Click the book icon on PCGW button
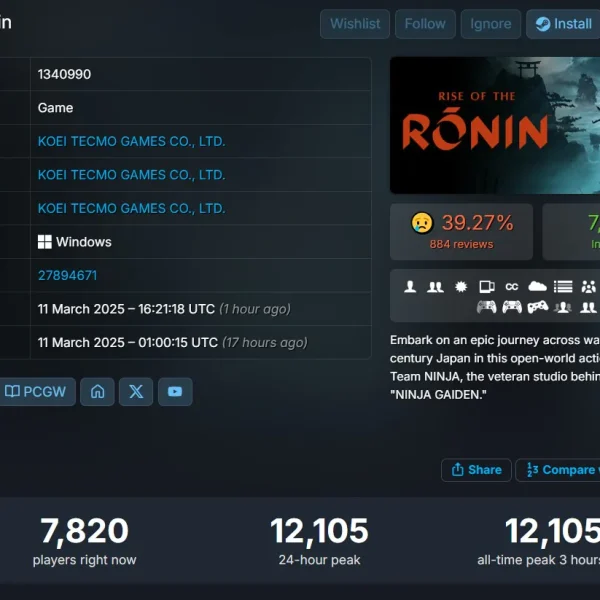The image size is (600, 600). [12, 391]
